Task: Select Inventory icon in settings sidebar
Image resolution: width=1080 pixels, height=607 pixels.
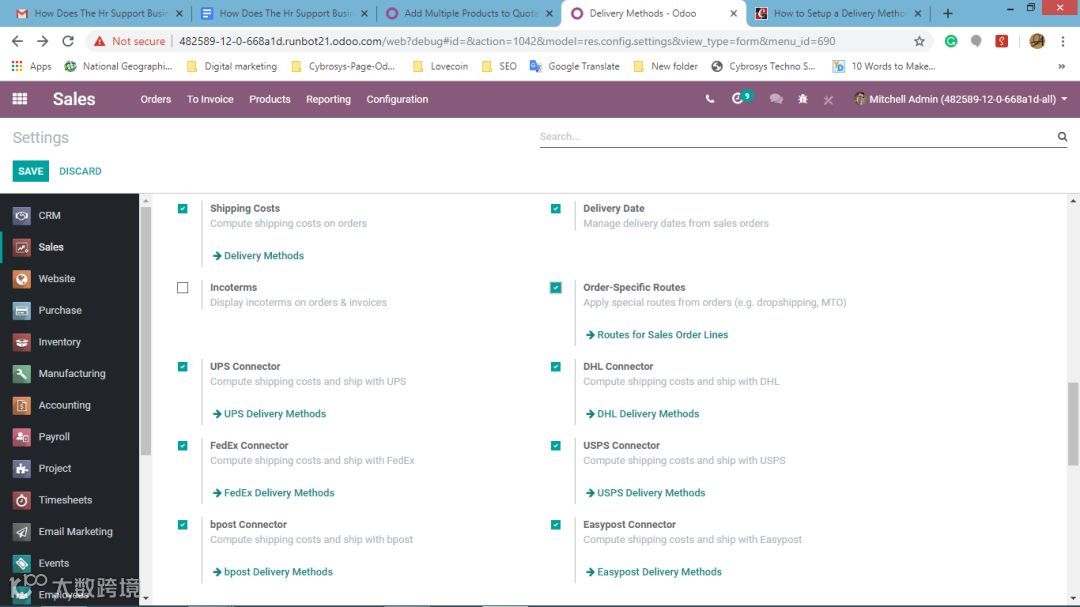Action: (21, 342)
